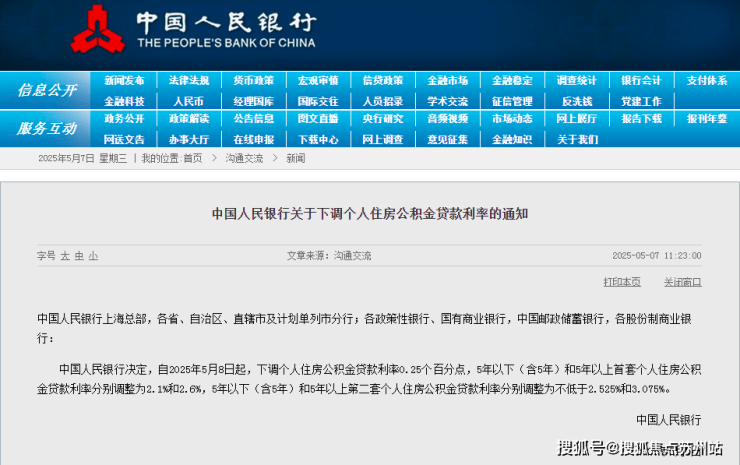Click the 首页 breadcrumb link
The width and height of the screenshot is (740, 465).
pos(192,158)
